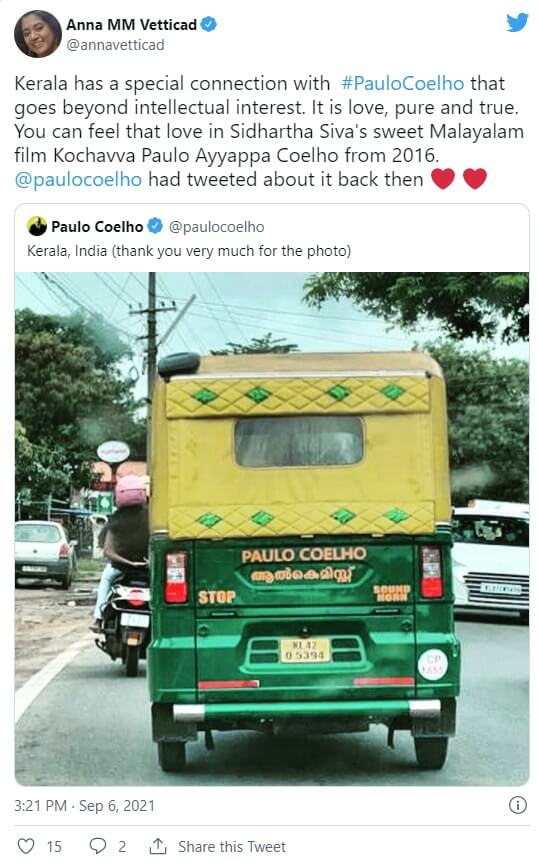Open tweet info circle icon
Image resolution: width=540 pixels, height=861 pixels.
517,805
